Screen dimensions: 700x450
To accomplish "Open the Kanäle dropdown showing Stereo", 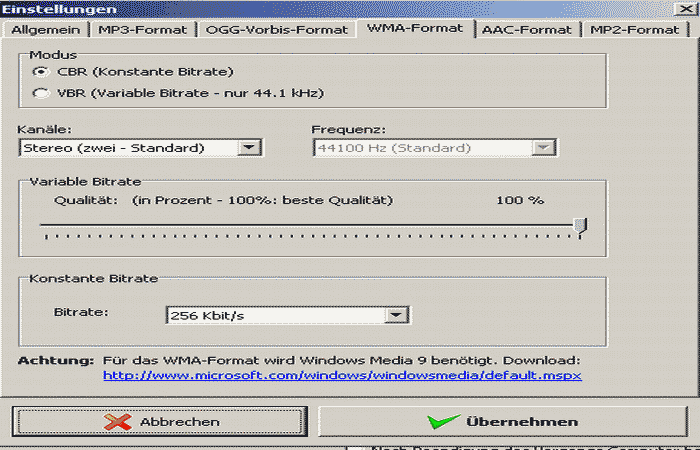I will pos(250,148).
